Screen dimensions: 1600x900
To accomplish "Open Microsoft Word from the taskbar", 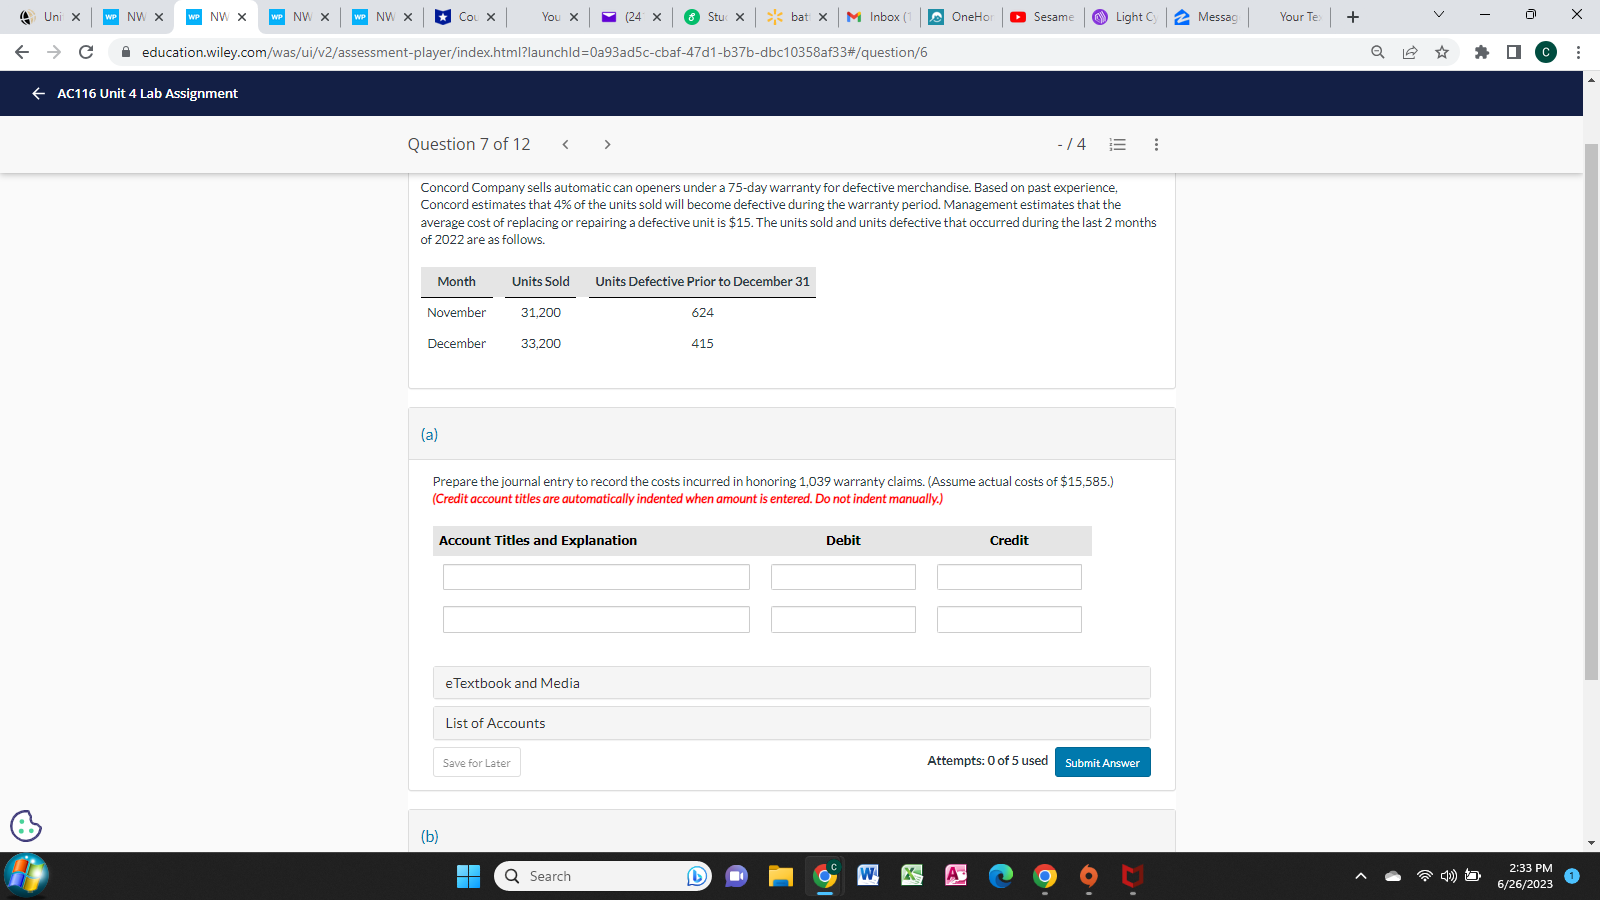I will pyautogui.click(x=867, y=875).
